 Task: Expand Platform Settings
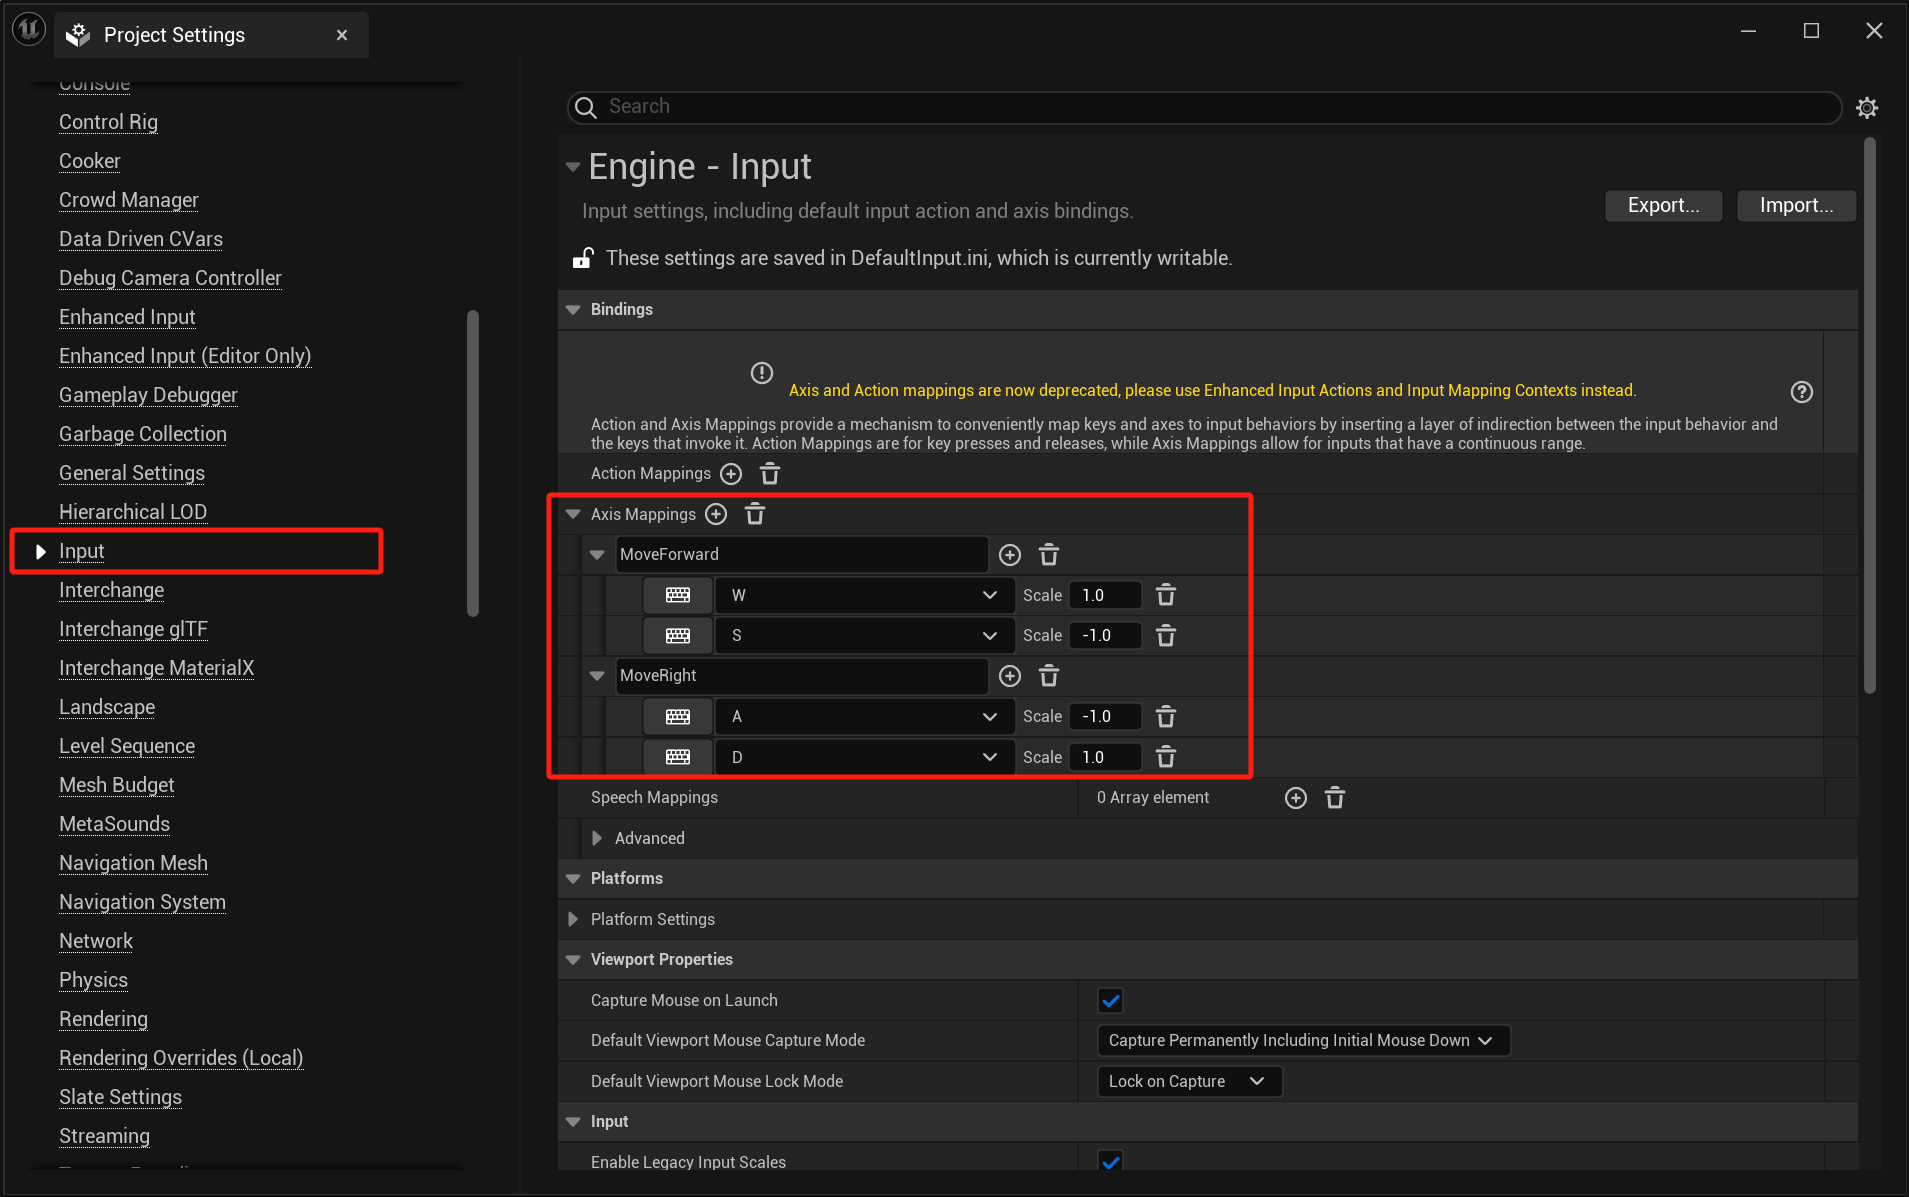[573, 919]
